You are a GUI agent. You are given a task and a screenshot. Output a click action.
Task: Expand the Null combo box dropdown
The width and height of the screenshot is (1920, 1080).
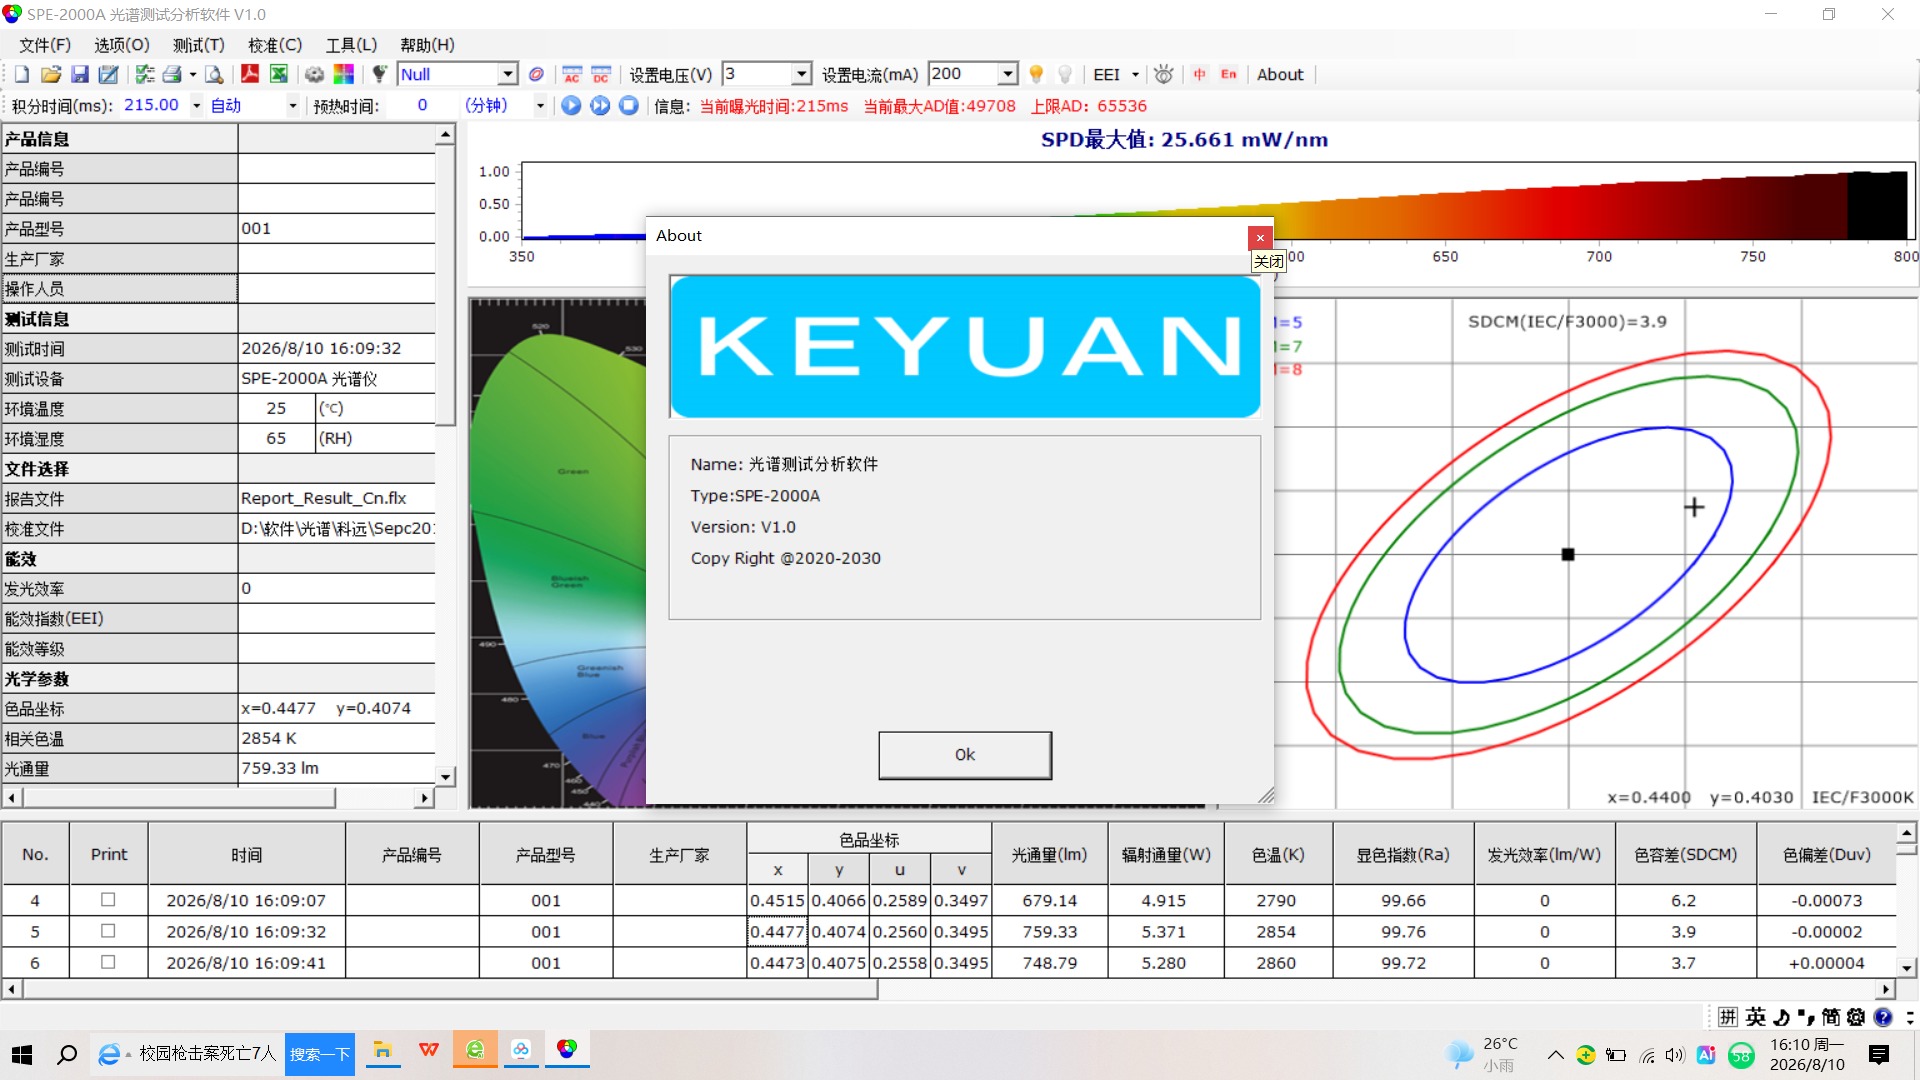click(508, 75)
